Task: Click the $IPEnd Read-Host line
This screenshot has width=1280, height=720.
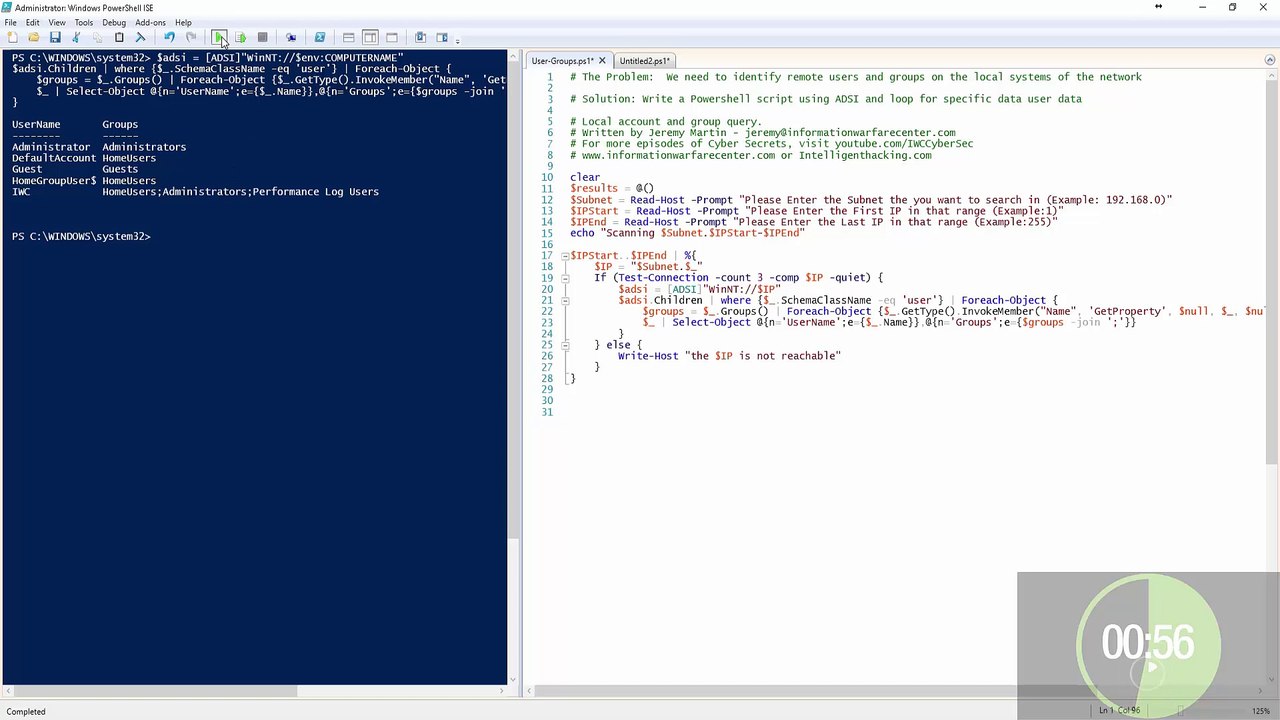Action: [813, 222]
